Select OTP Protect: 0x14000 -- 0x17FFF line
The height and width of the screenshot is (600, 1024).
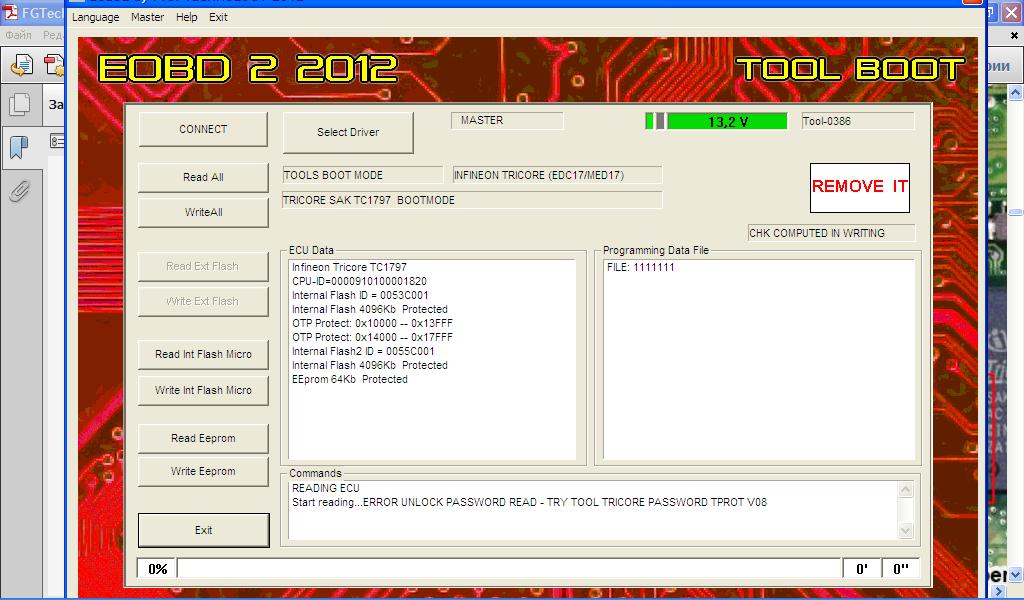coord(372,338)
